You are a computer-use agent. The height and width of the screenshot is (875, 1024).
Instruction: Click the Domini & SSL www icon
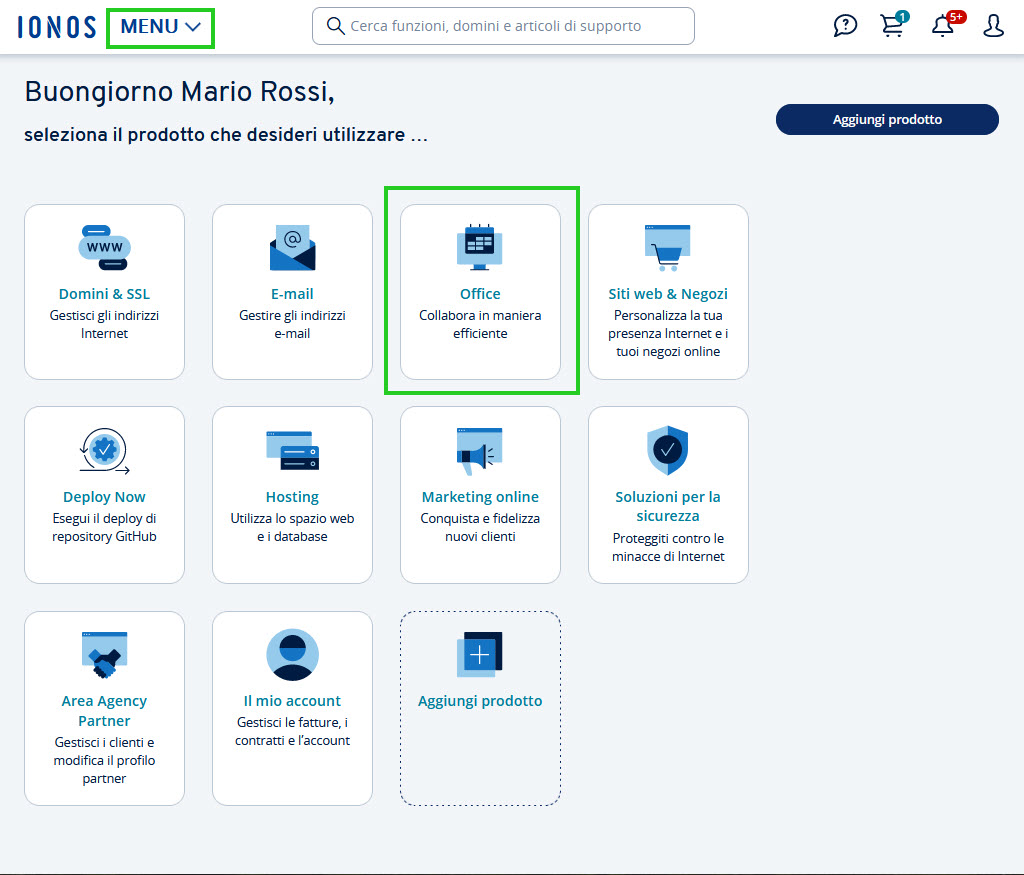(x=104, y=247)
